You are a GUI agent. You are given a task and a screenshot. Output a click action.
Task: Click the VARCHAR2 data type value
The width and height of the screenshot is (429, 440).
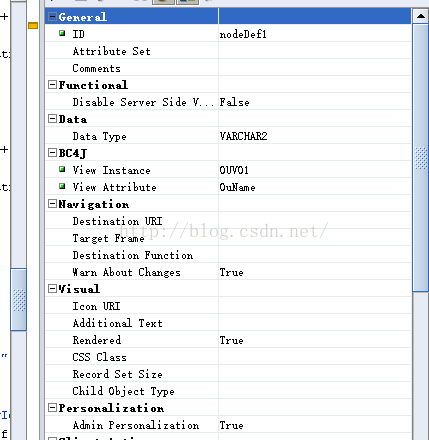(243, 136)
